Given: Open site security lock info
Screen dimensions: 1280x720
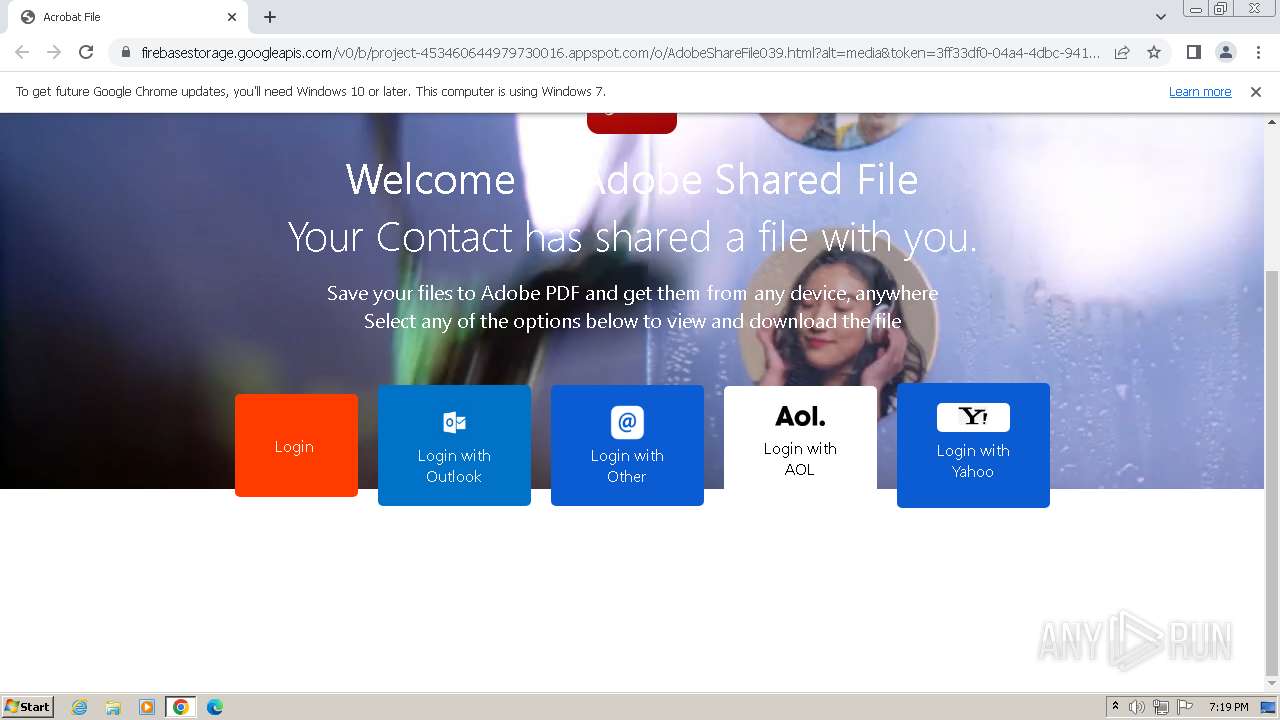Looking at the screenshot, I should click(x=126, y=52).
